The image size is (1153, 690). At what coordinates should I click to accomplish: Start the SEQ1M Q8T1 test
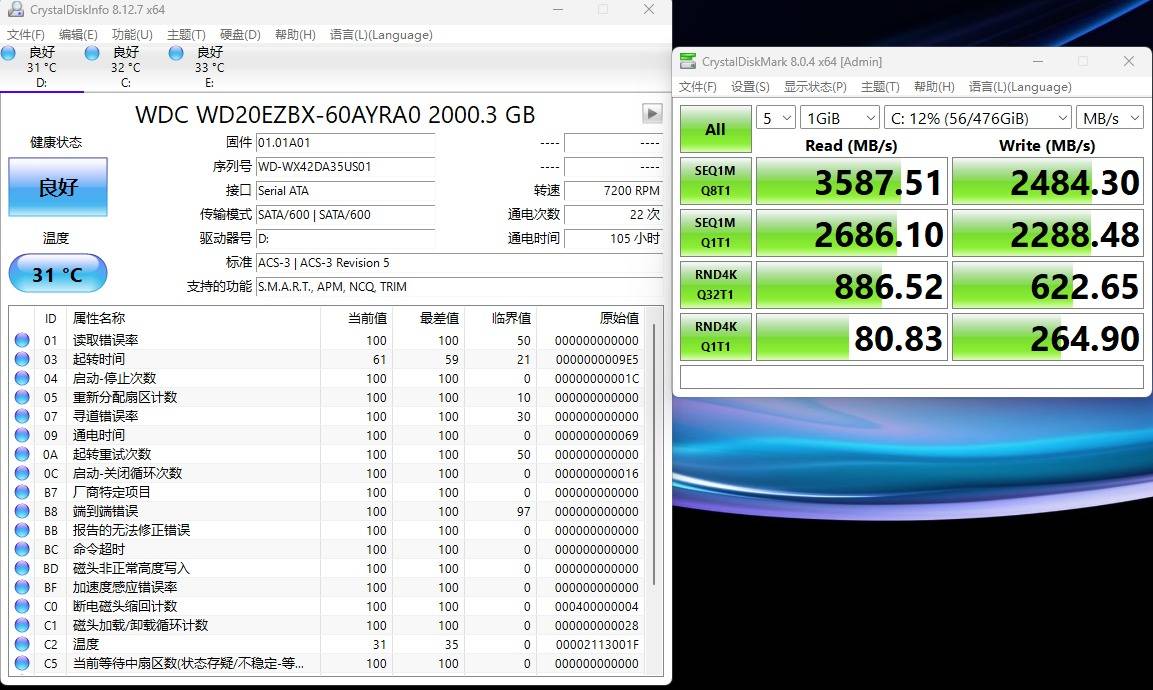tap(715, 182)
